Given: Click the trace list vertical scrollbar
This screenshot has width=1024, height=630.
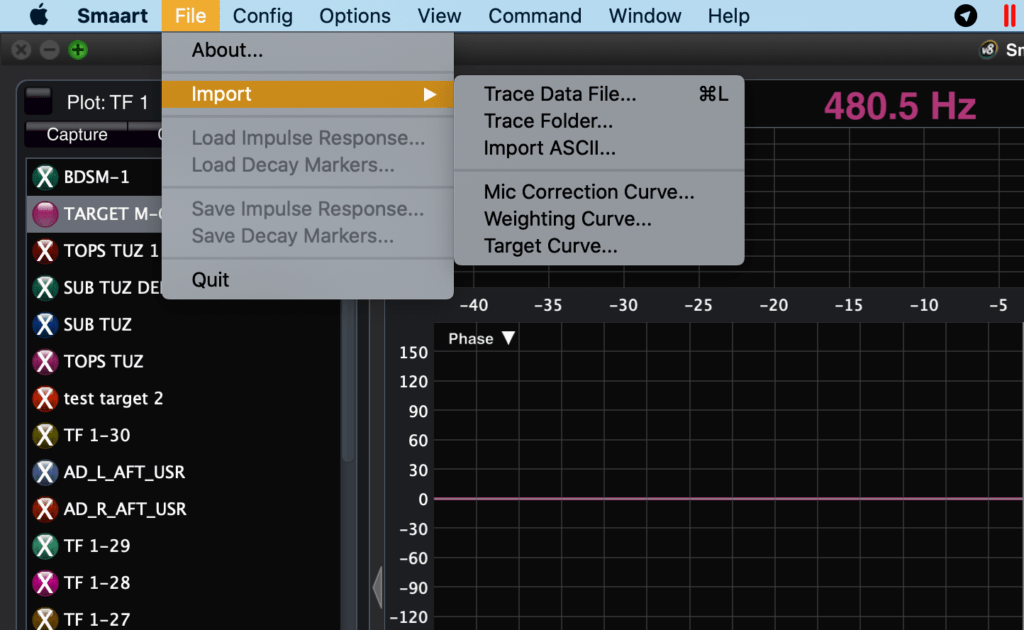Looking at the screenshot, I should point(349,382).
